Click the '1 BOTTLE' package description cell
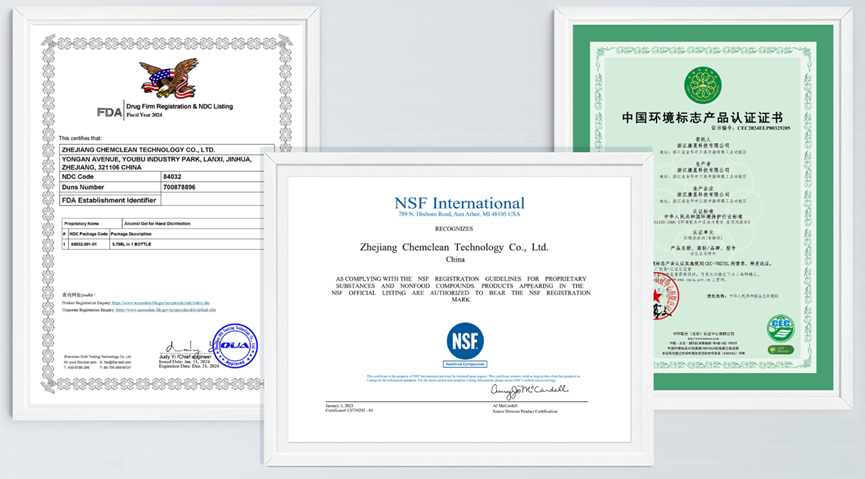 click(186, 244)
